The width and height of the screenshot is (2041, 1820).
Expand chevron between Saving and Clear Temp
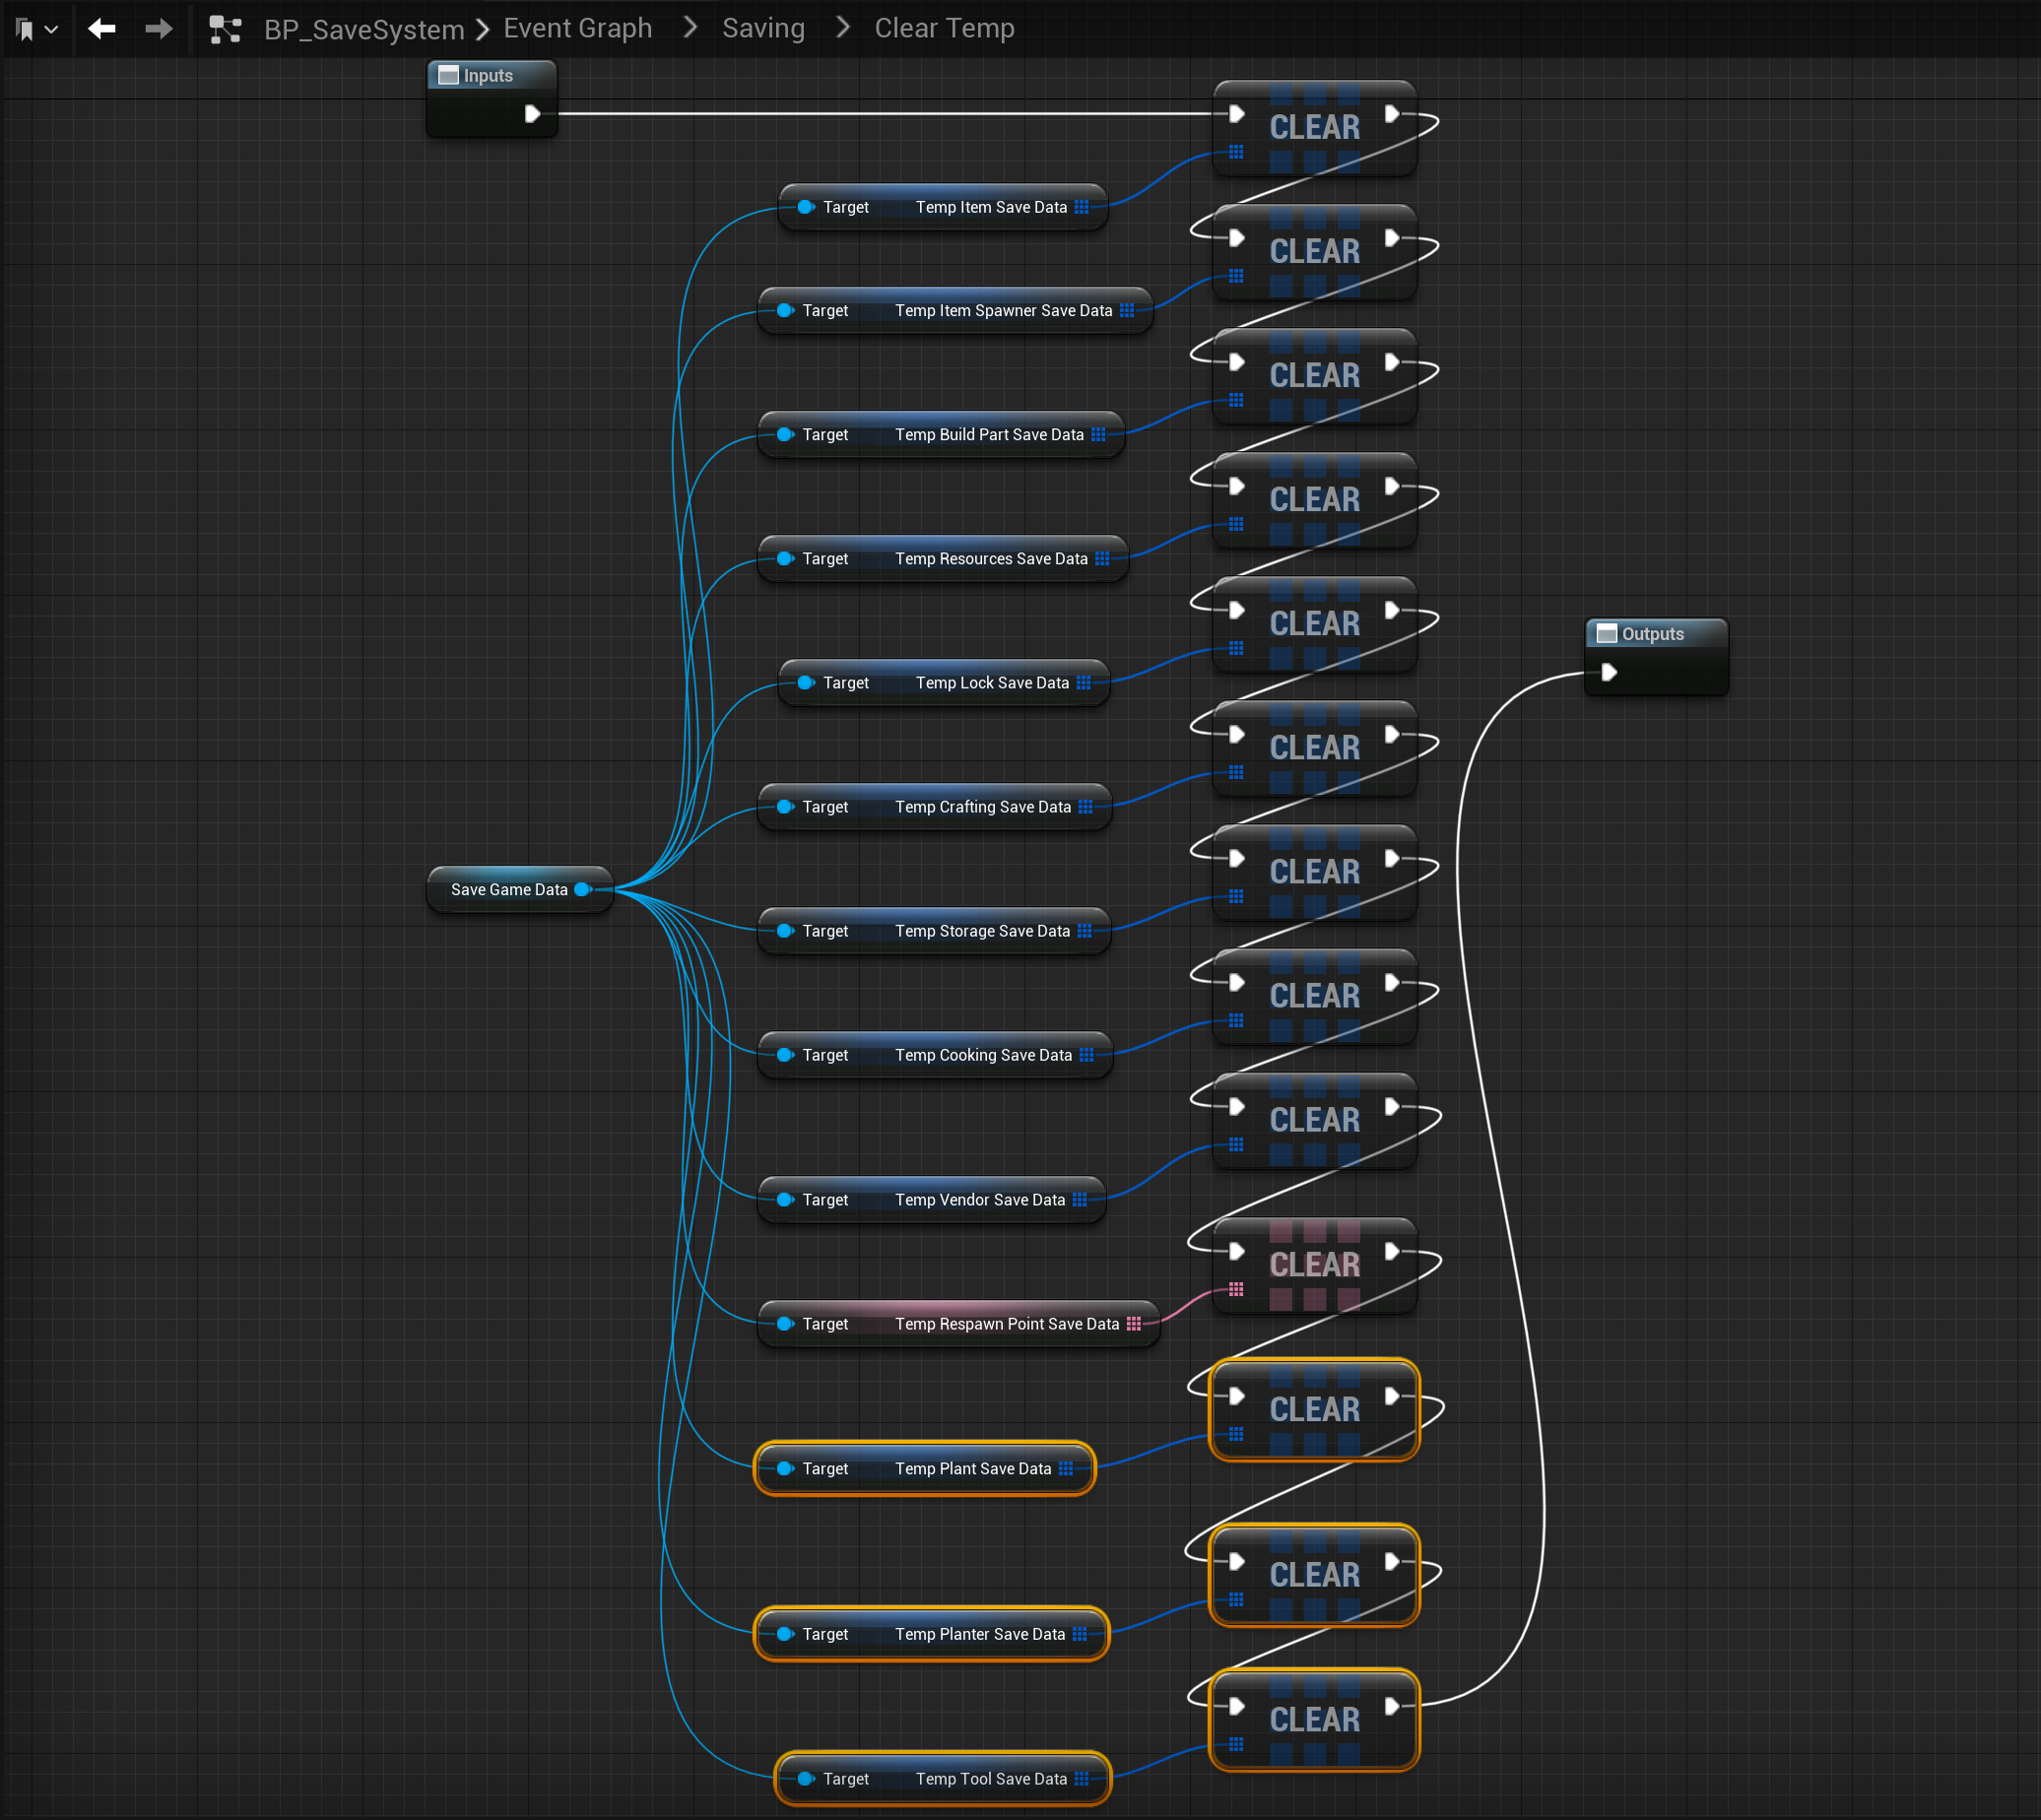[842, 28]
